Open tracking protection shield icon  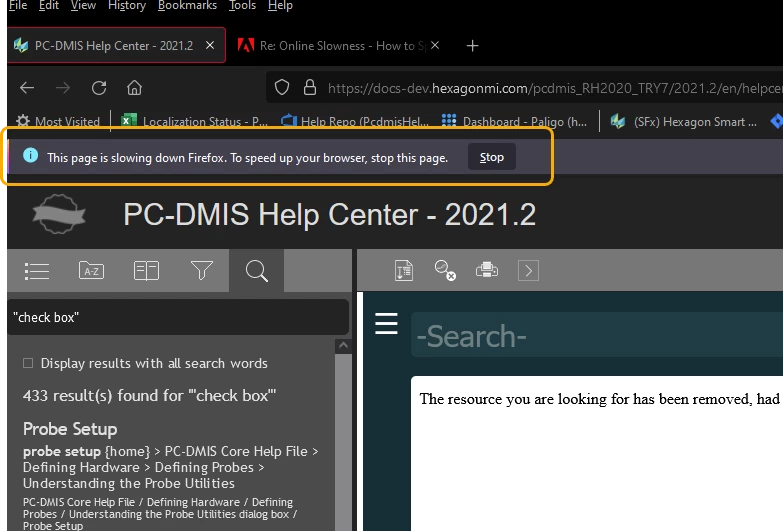click(282, 87)
